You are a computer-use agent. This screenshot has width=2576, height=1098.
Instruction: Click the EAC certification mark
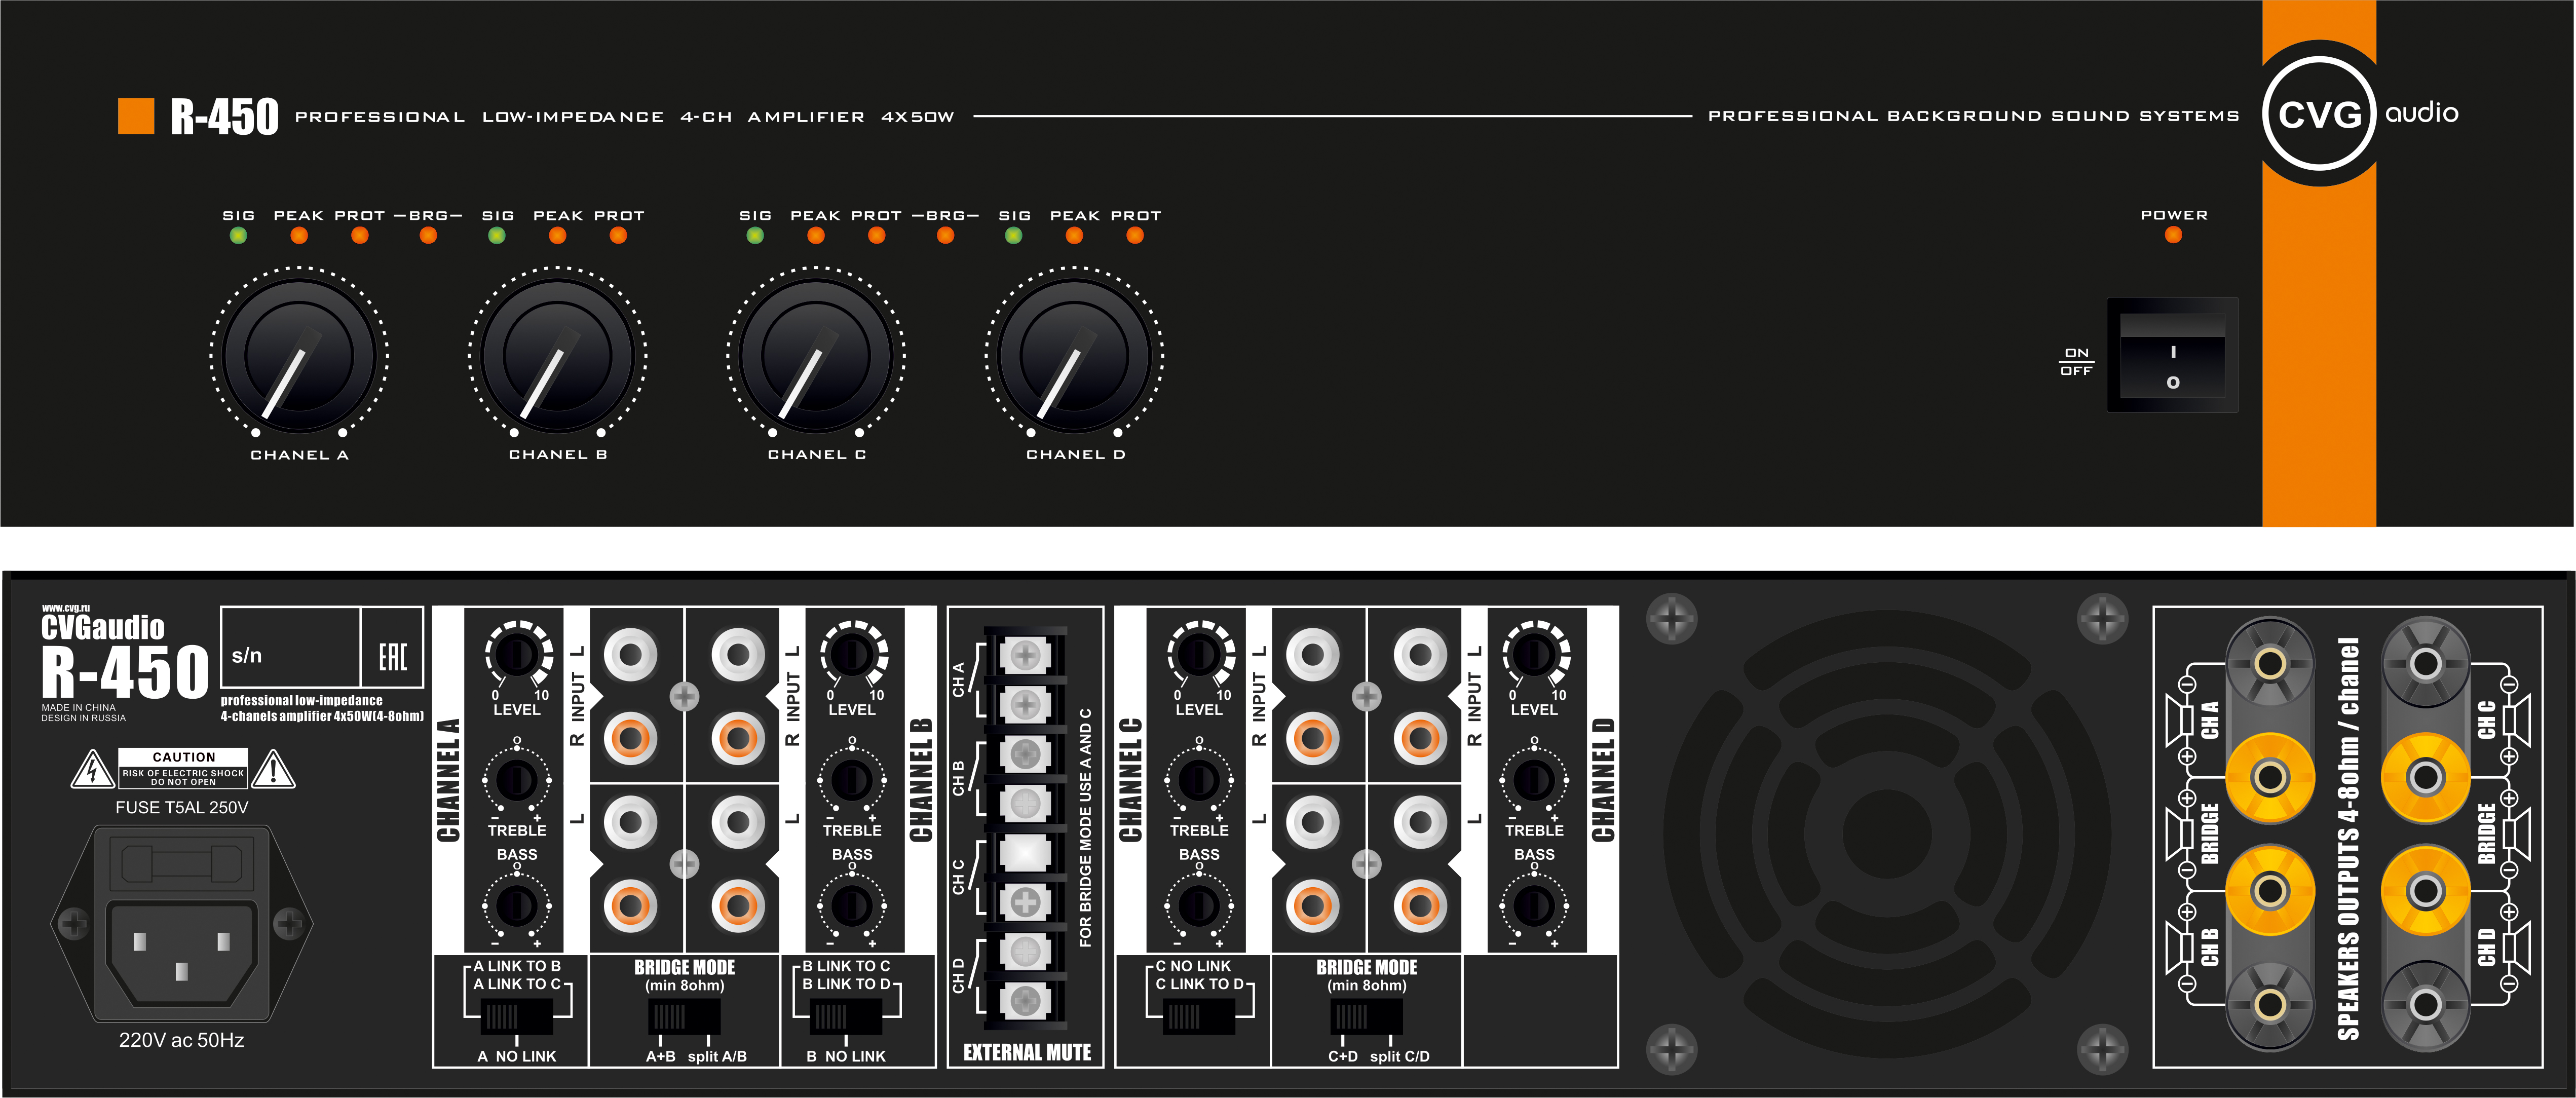392,656
